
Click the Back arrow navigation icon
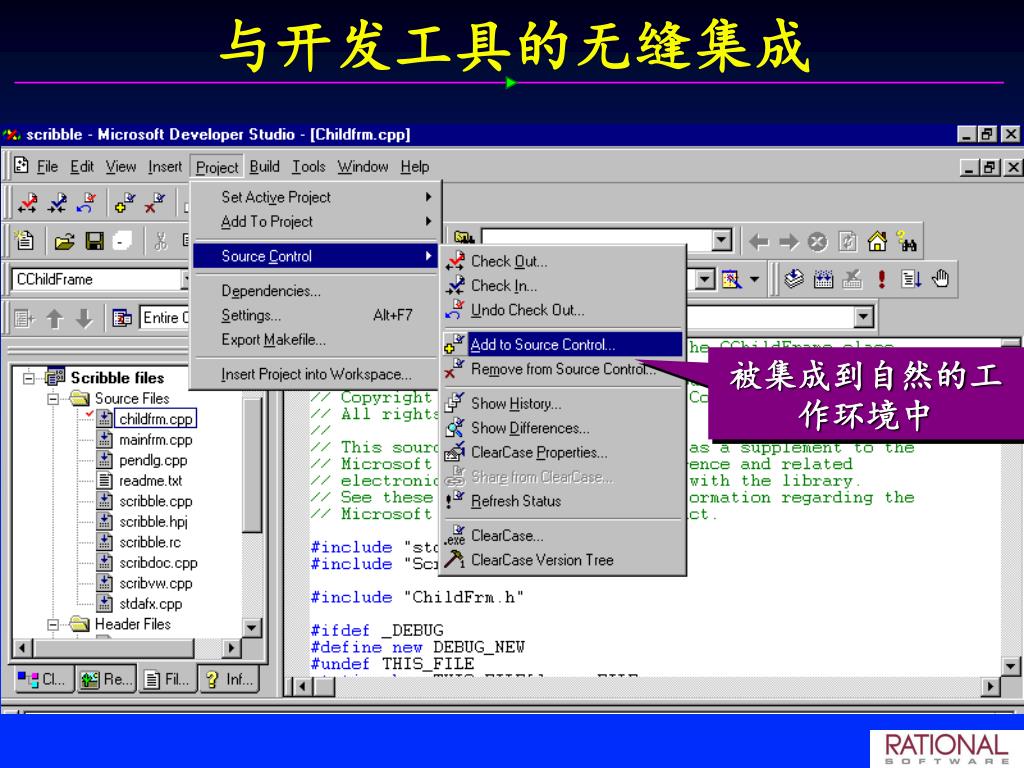pos(758,242)
